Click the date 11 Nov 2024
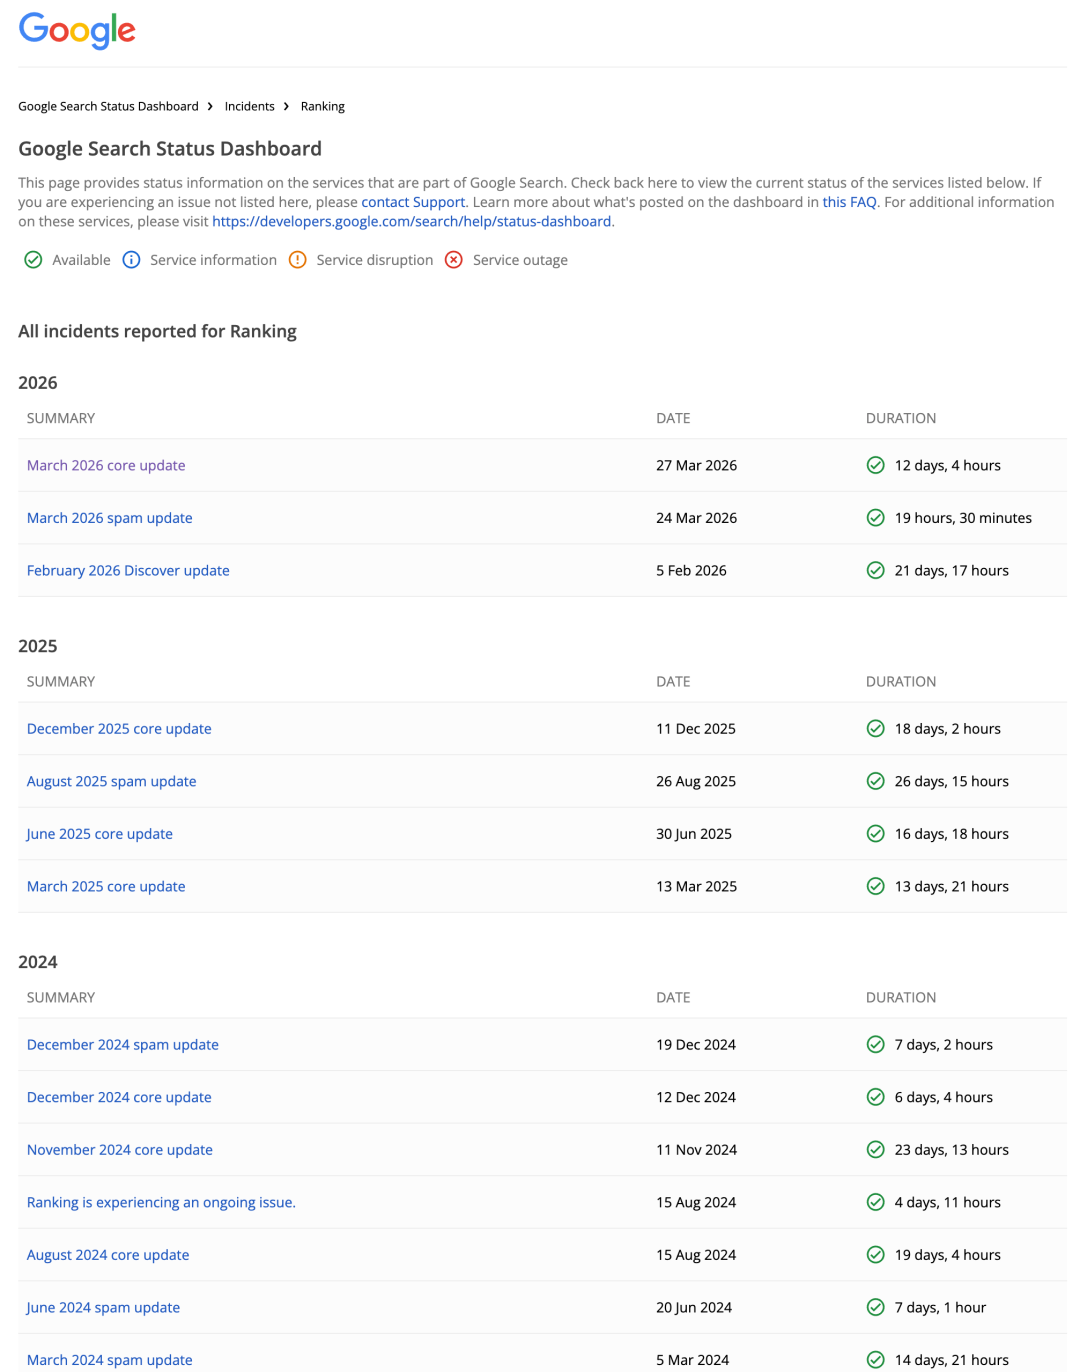Image resolution: width=1080 pixels, height=1372 pixels. [x=696, y=1150]
